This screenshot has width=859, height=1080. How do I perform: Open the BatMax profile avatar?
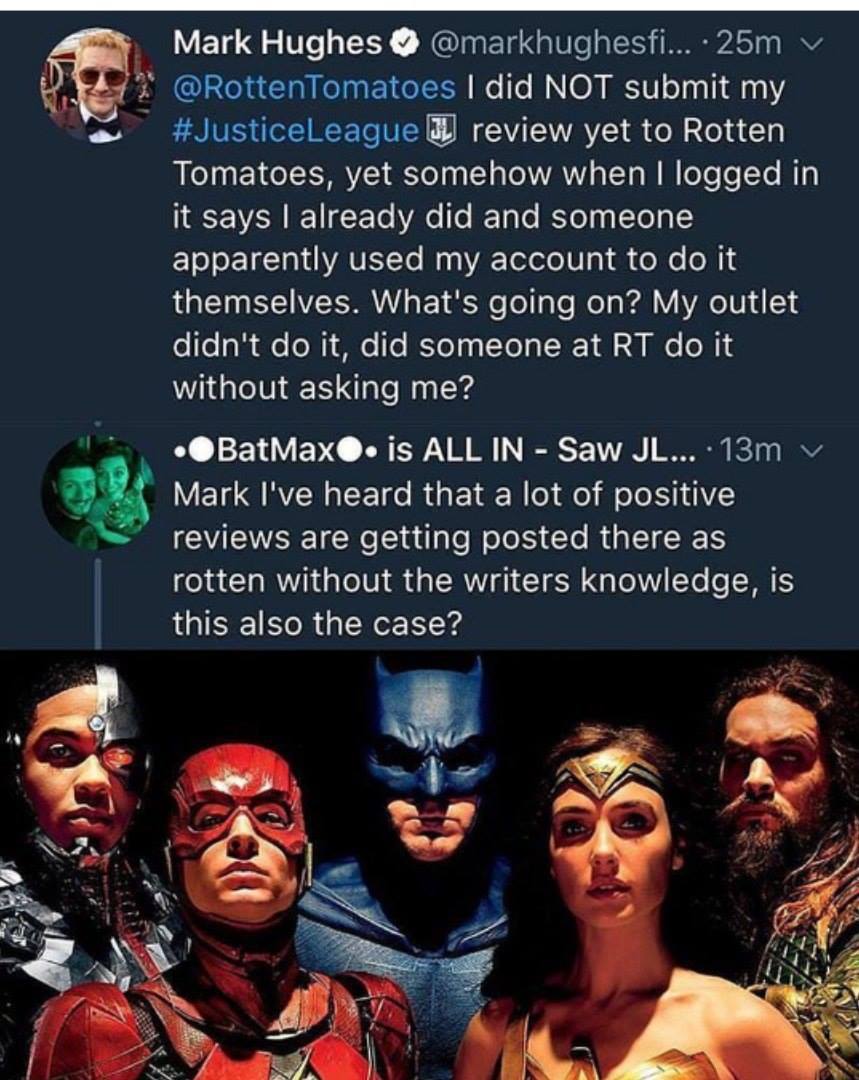97,491
